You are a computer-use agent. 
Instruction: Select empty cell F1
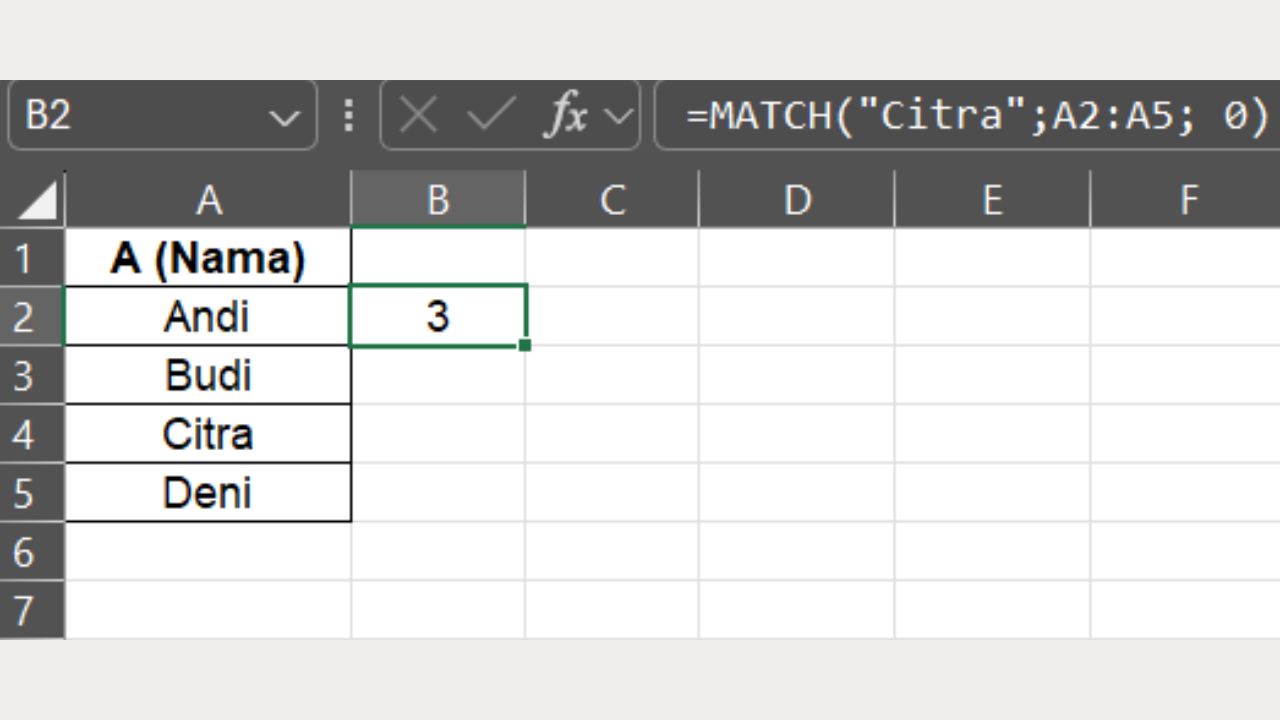click(x=1188, y=257)
